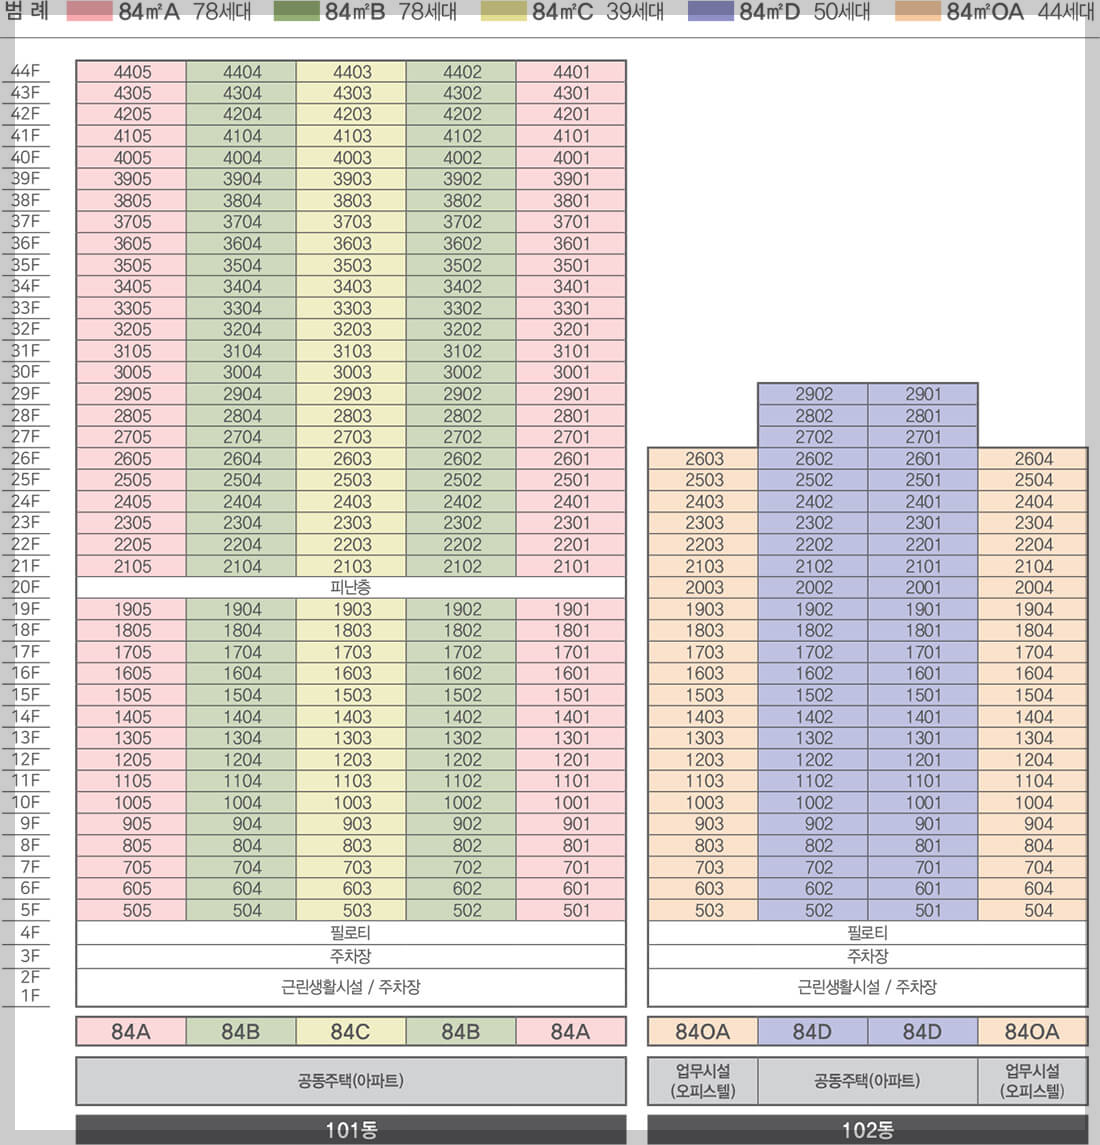1100x1145 pixels.
Task: Click unit 1005 cell
Action: [x=131, y=803]
